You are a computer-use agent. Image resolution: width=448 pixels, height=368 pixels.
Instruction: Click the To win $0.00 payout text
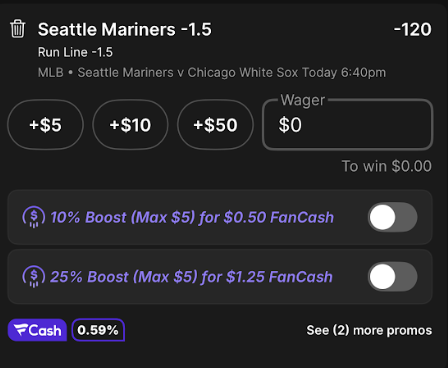click(x=387, y=166)
